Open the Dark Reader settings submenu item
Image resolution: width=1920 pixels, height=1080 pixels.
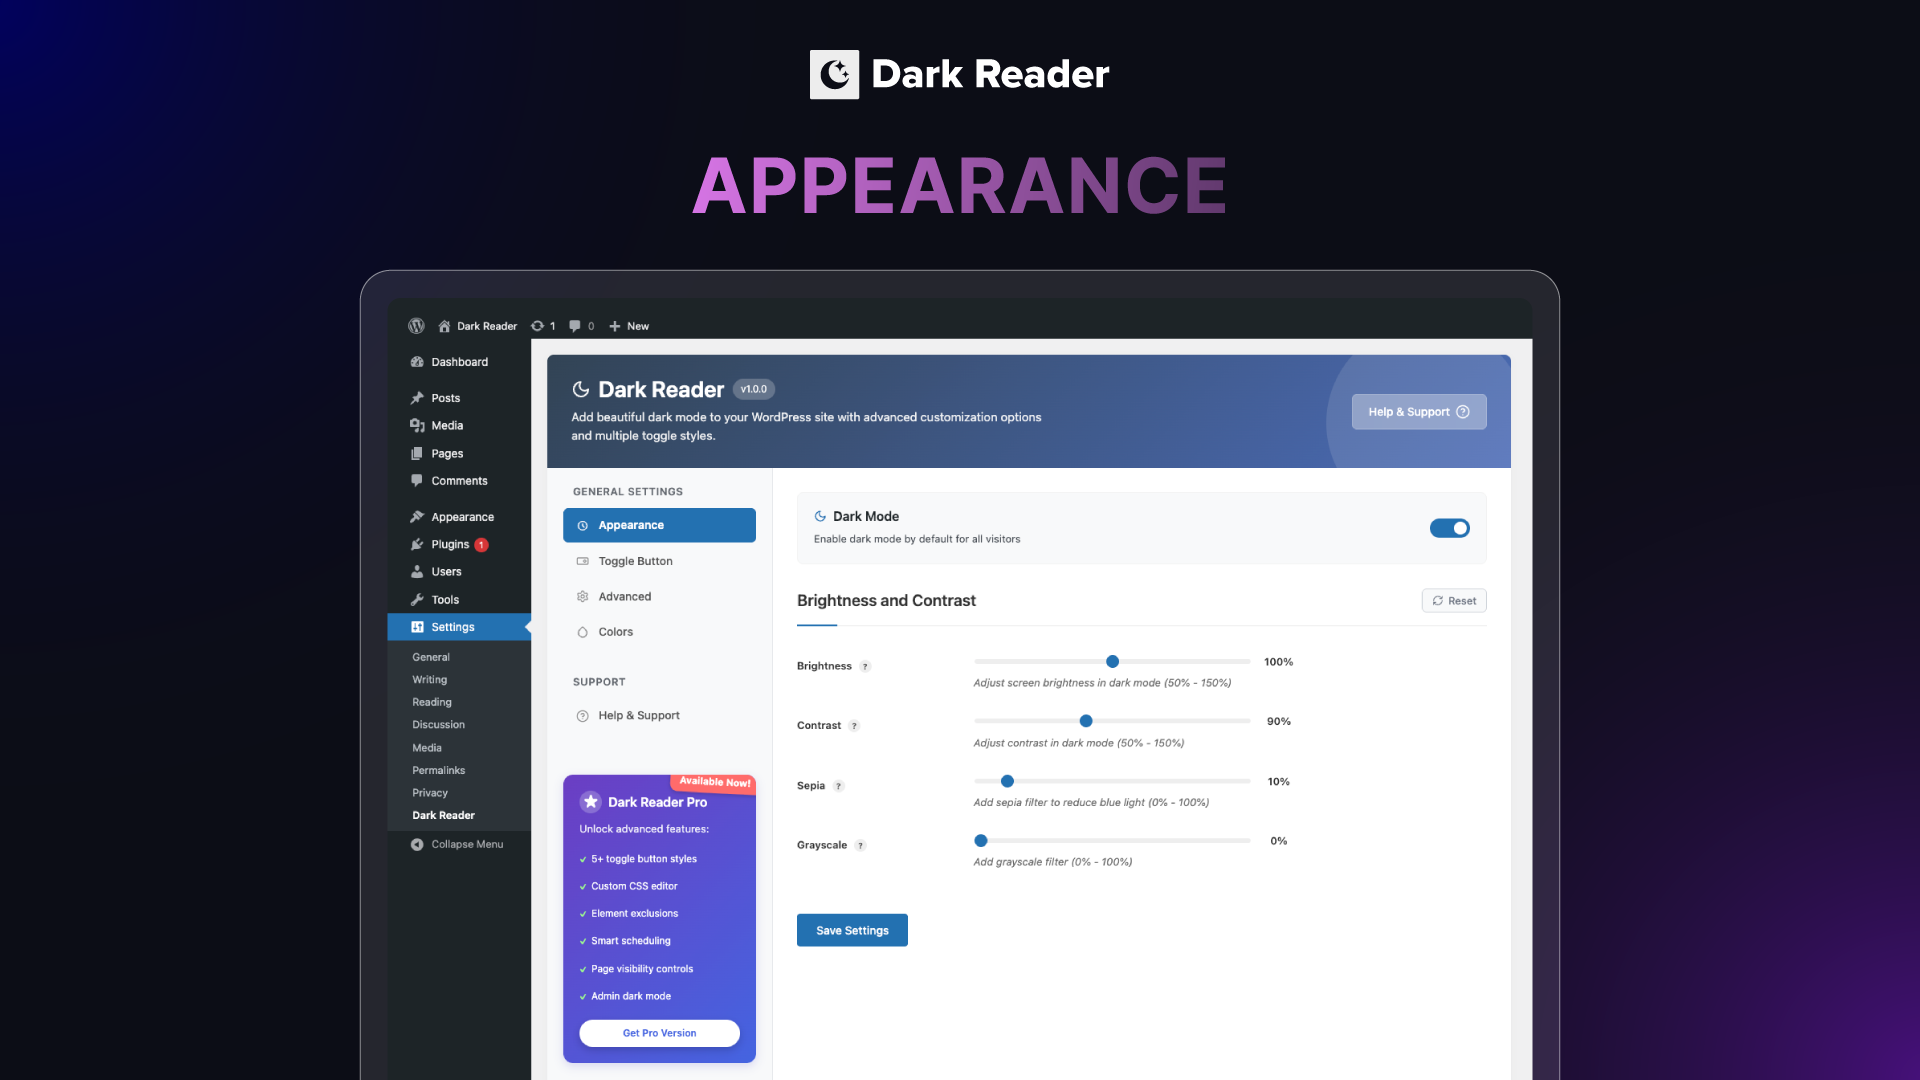pyautogui.click(x=443, y=816)
